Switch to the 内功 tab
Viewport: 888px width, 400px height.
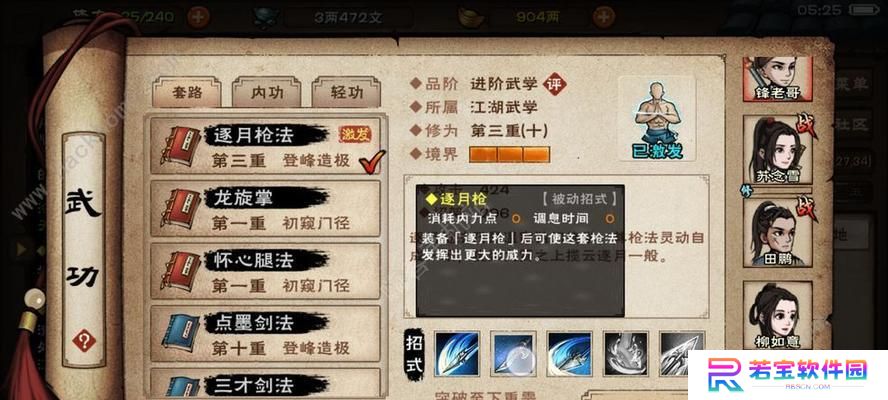tap(267, 93)
